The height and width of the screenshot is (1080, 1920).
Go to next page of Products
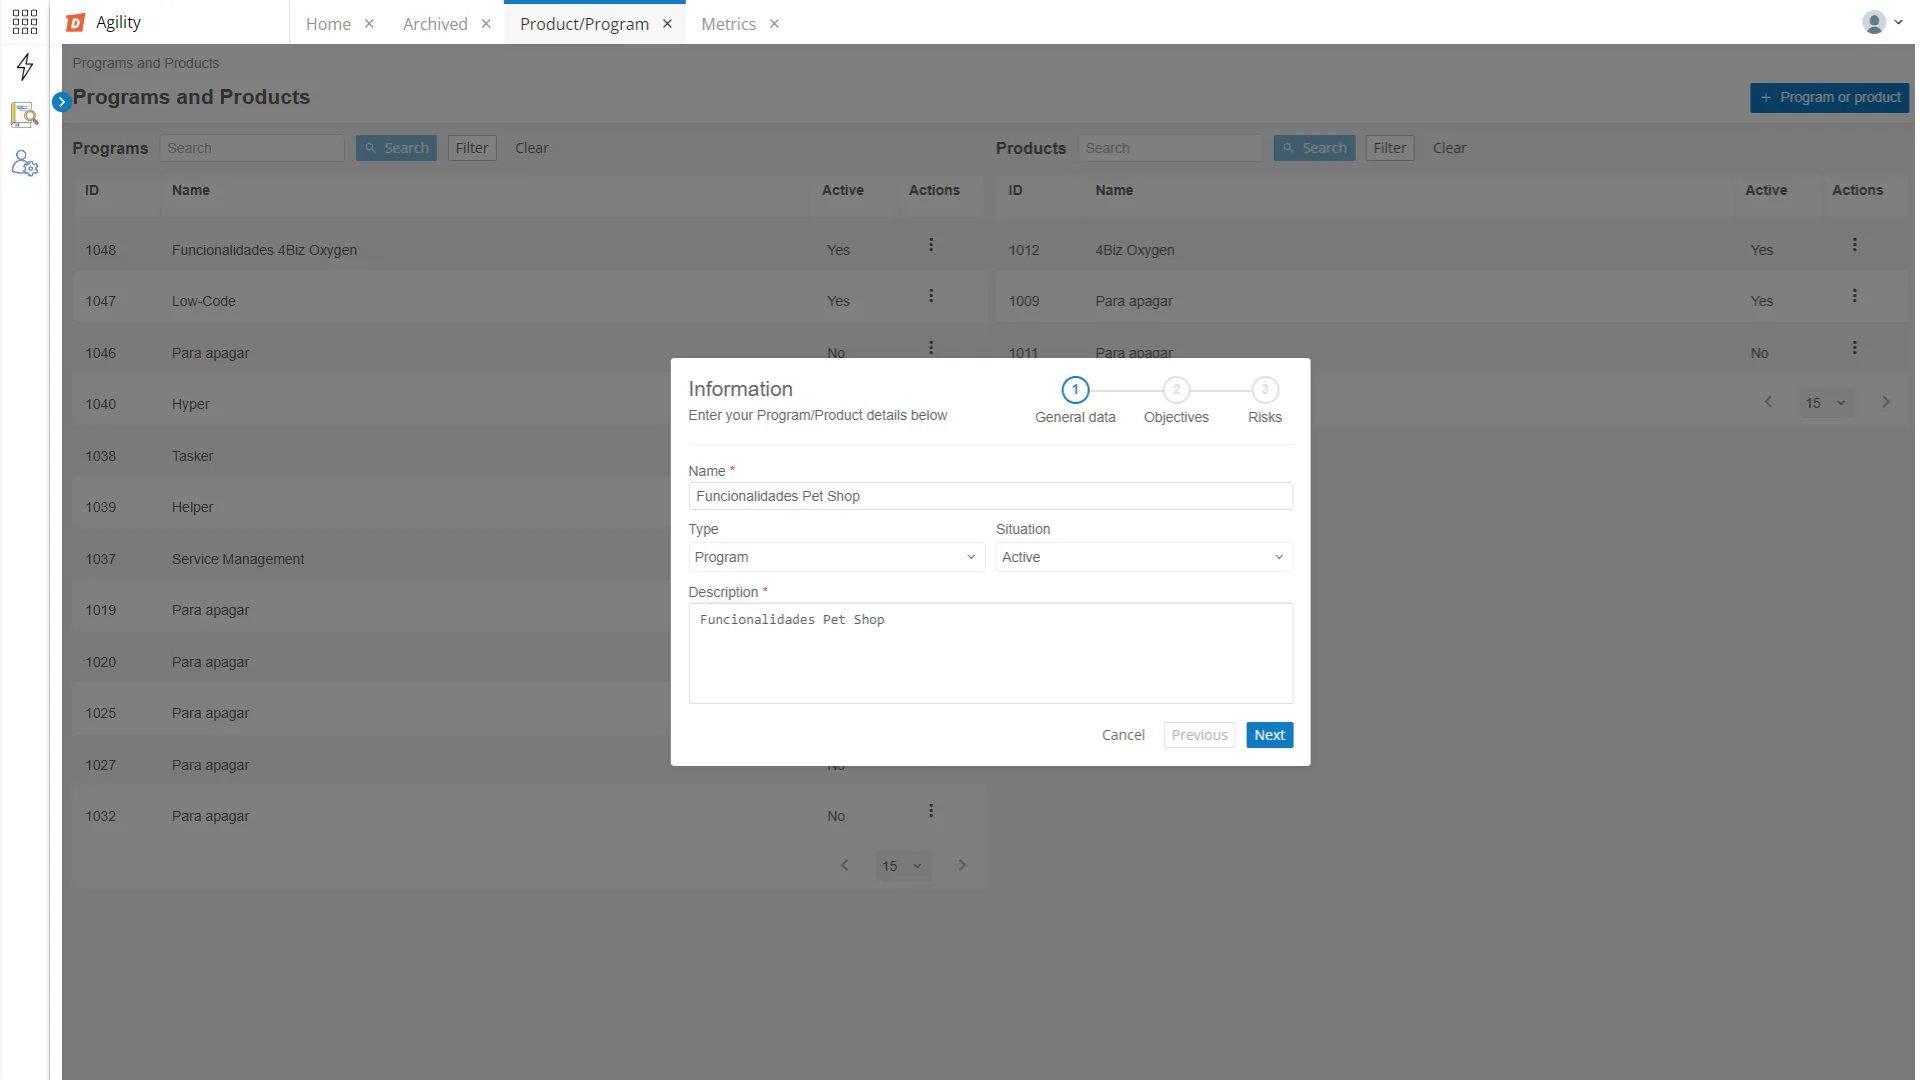coord(1886,402)
